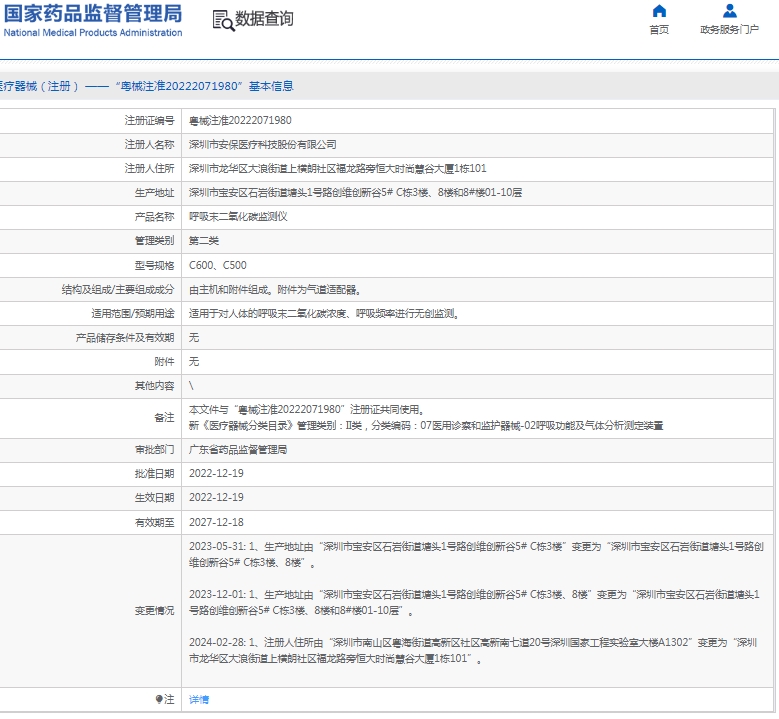Select 无 in the 产品储存条件及有效期 row
The width and height of the screenshot is (779, 719).
click(x=194, y=338)
